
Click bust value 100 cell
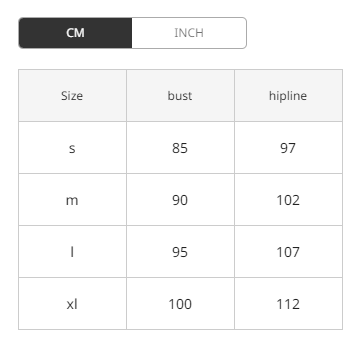tap(180, 304)
